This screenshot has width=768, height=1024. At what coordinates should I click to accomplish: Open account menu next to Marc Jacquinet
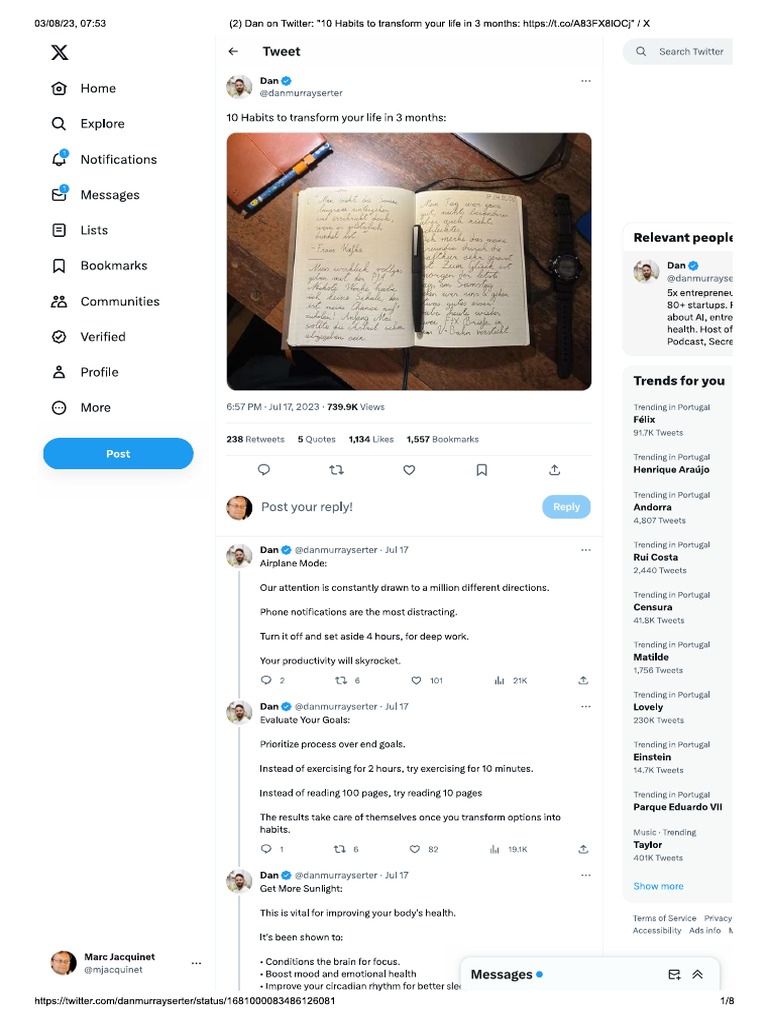click(x=196, y=963)
